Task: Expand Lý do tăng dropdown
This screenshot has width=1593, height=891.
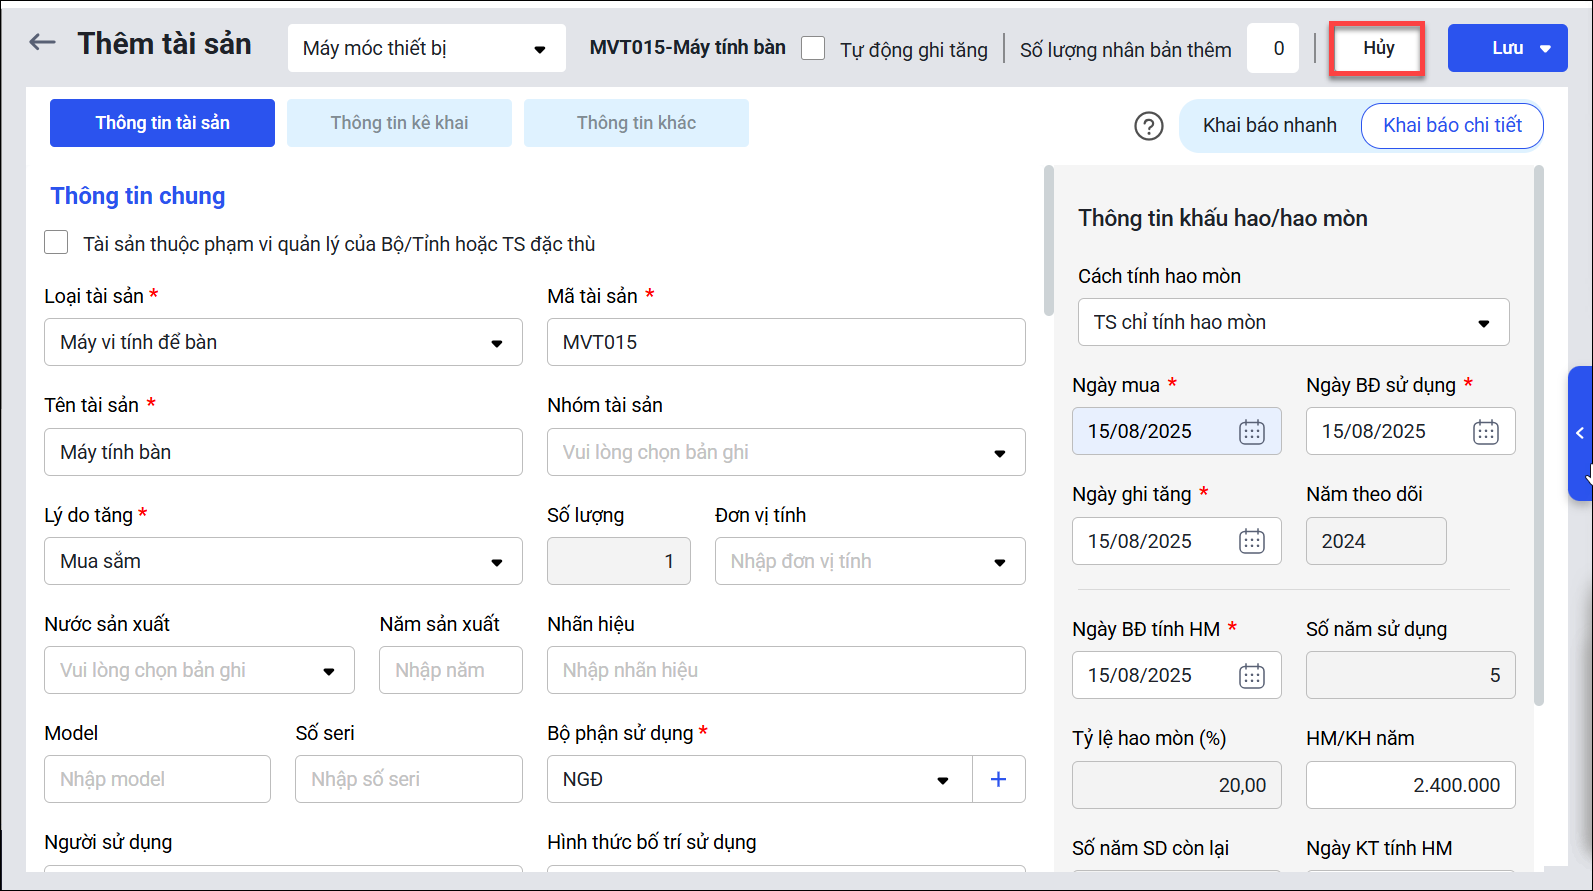Action: (283, 562)
